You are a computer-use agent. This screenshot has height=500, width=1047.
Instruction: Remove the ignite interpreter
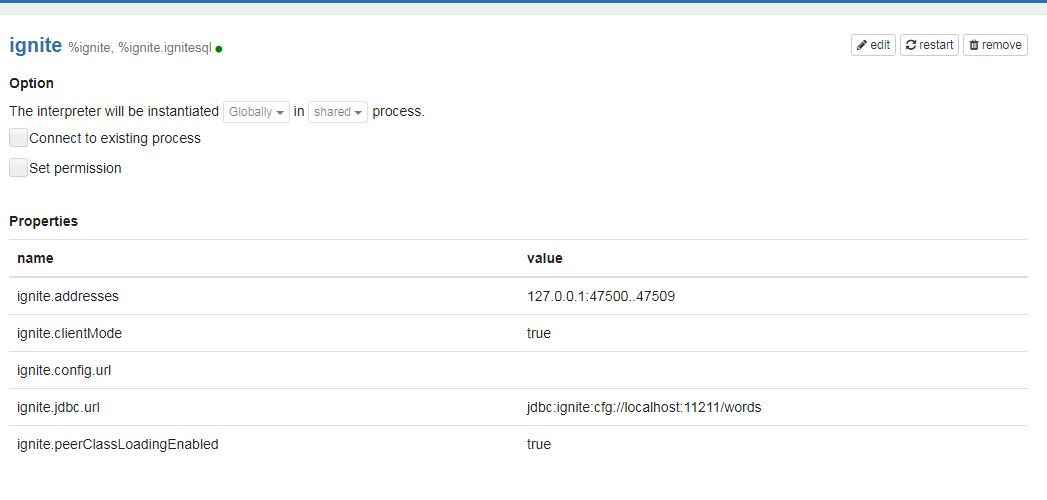(995, 45)
